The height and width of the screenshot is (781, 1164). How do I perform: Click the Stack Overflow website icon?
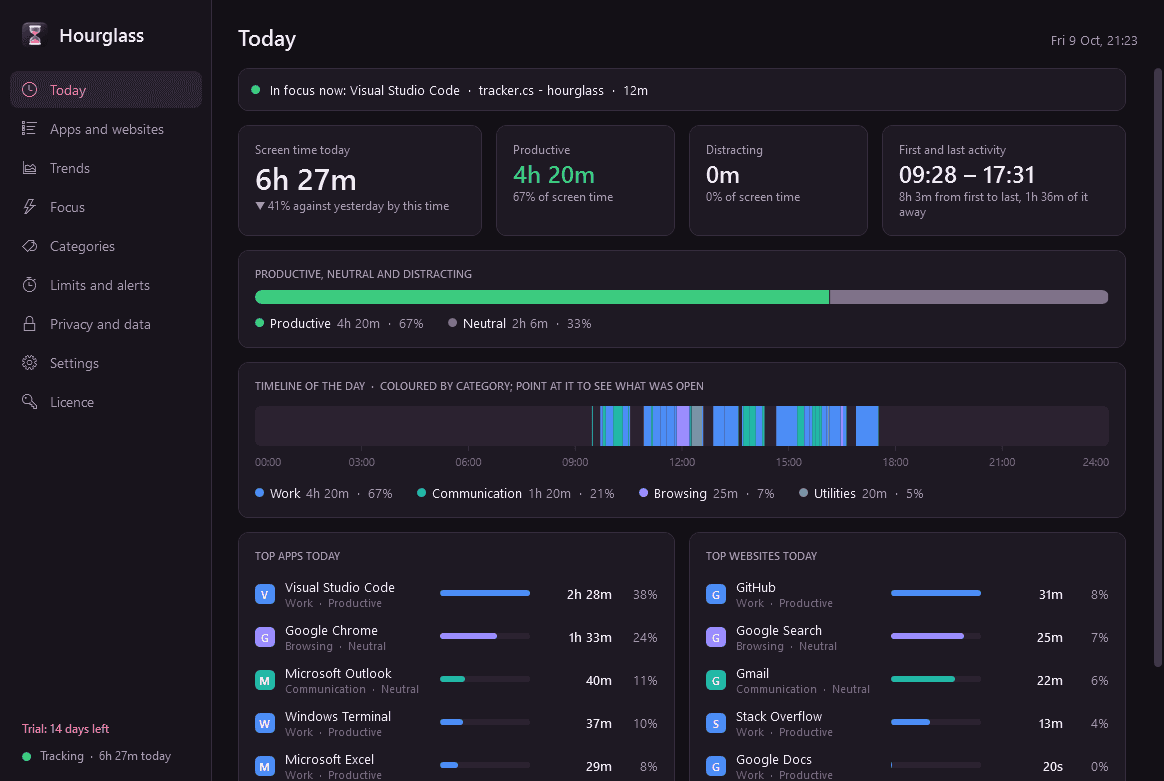716,723
